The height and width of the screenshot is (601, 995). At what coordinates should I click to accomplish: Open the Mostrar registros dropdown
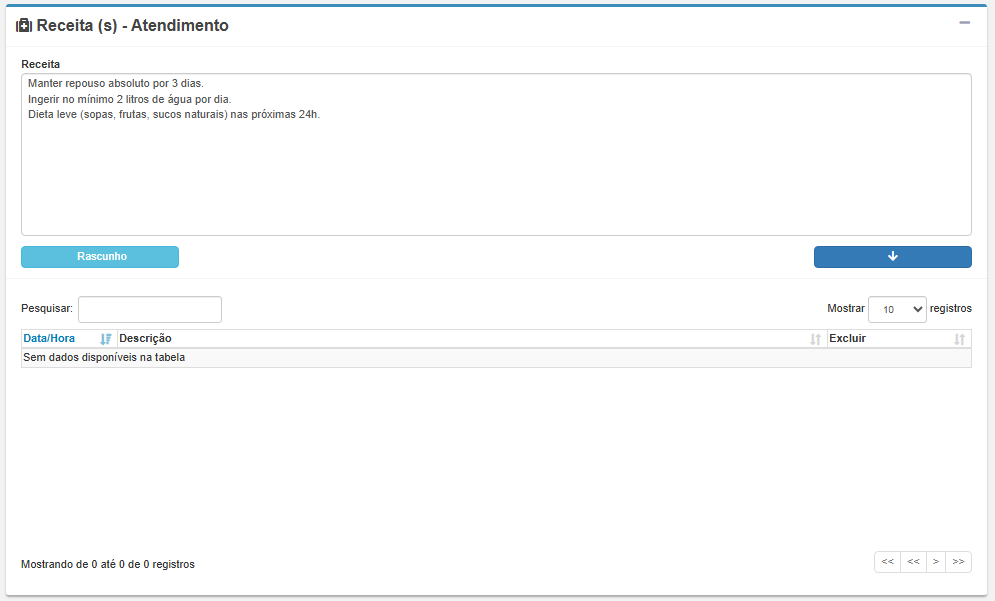[x=897, y=310]
